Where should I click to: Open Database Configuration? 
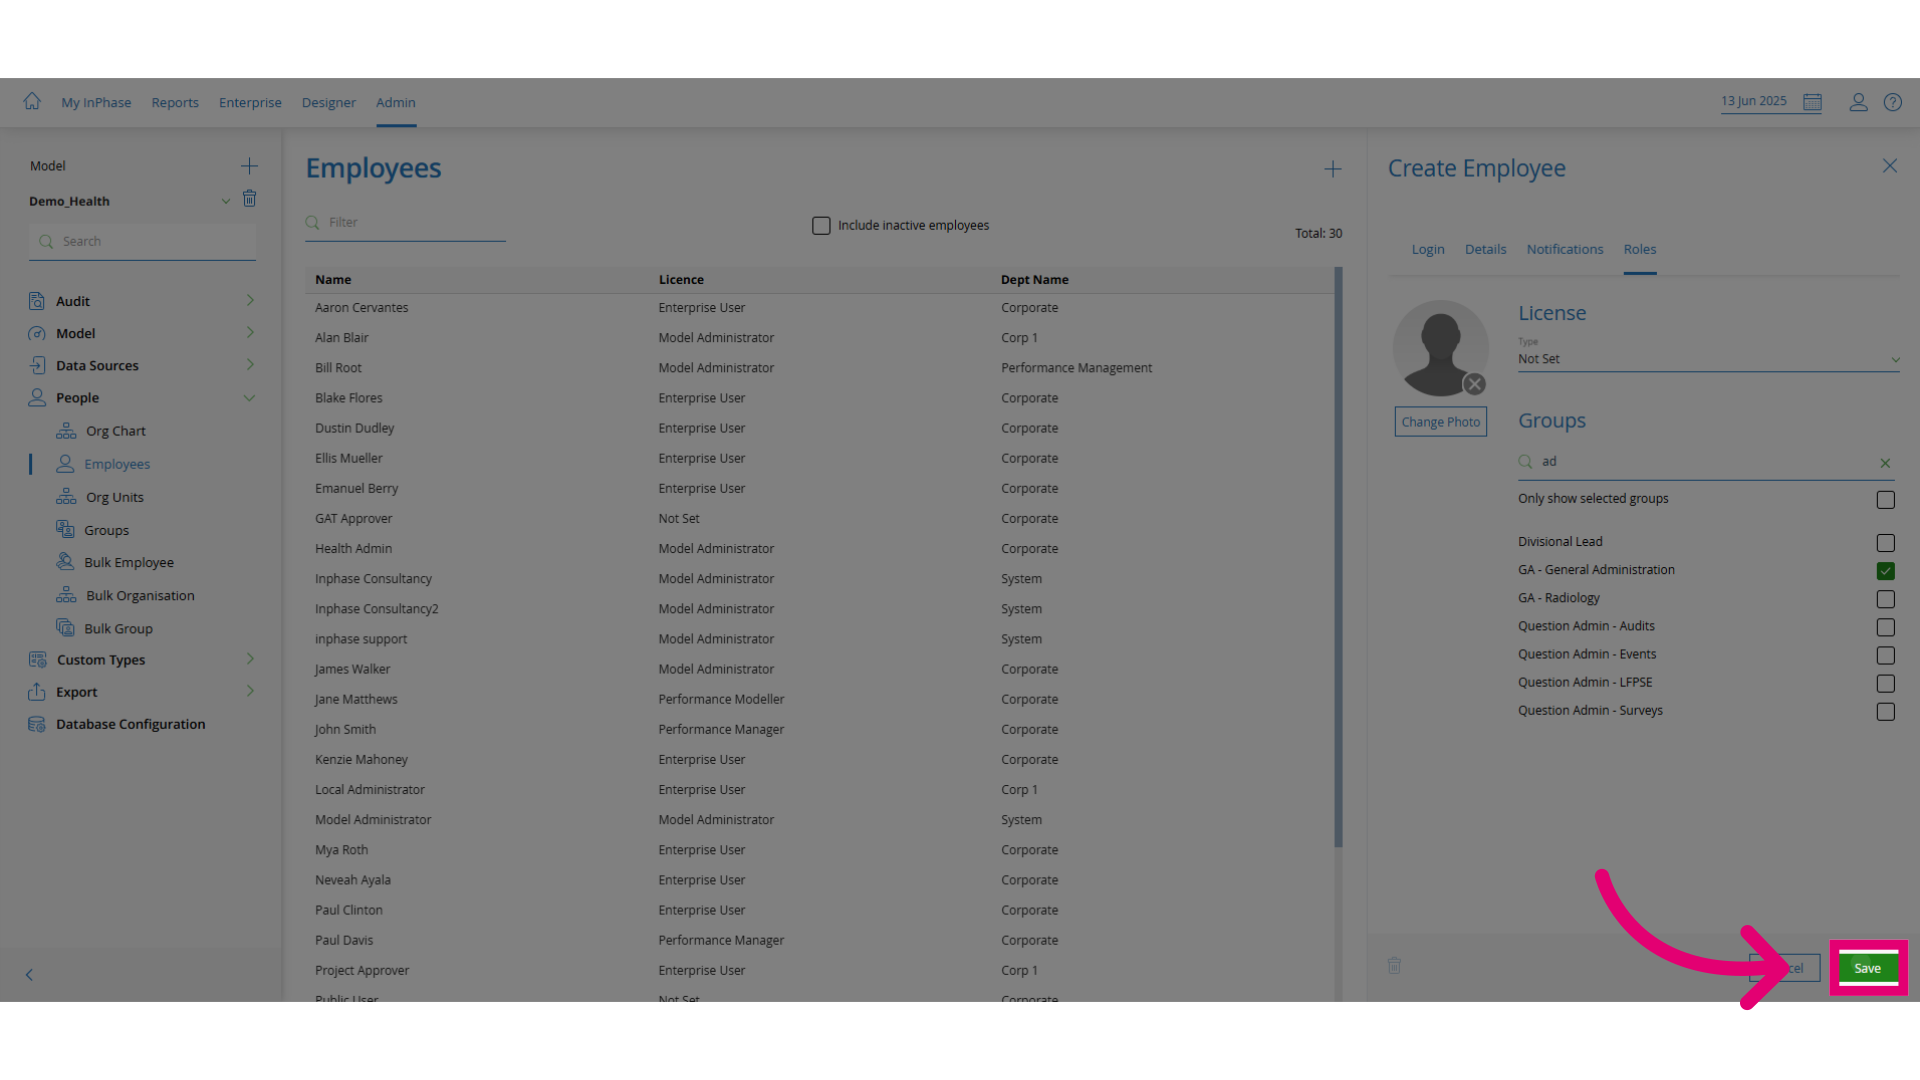(130, 724)
